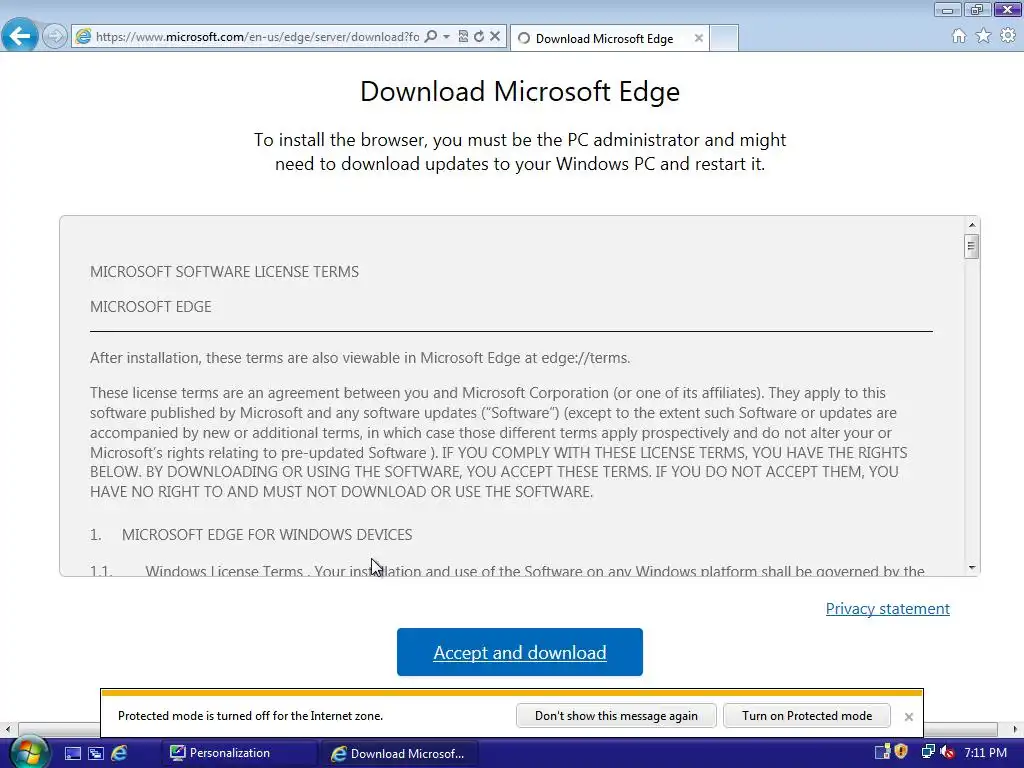
Task: Open the Home page icon
Action: point(959,36)
